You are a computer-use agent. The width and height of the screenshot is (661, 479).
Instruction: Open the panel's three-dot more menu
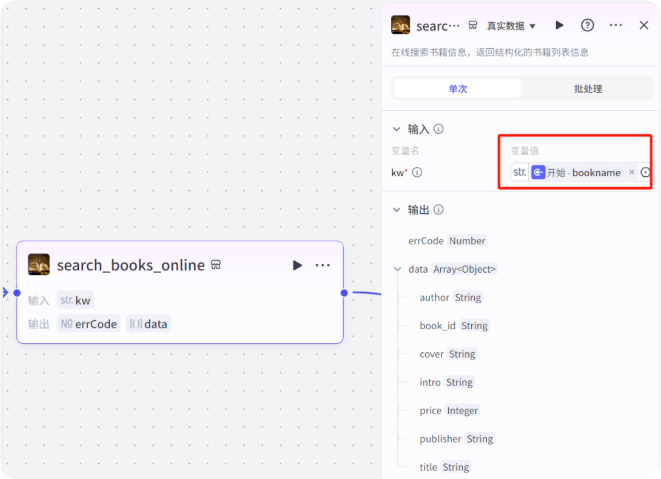coord(615,25)
